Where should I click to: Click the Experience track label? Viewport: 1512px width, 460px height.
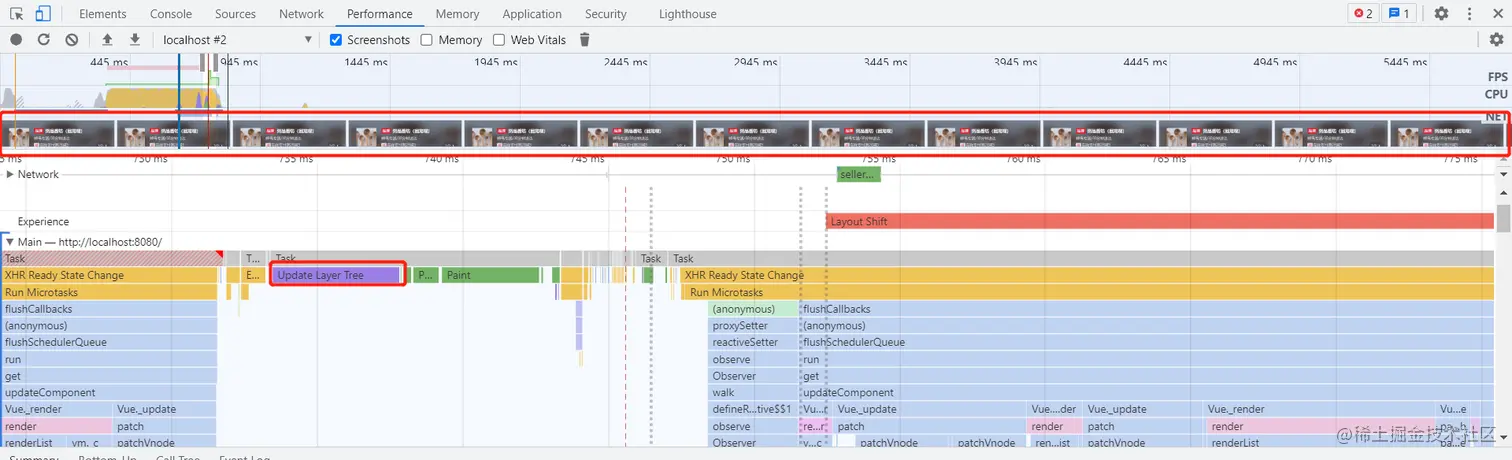tap(43, 221)
